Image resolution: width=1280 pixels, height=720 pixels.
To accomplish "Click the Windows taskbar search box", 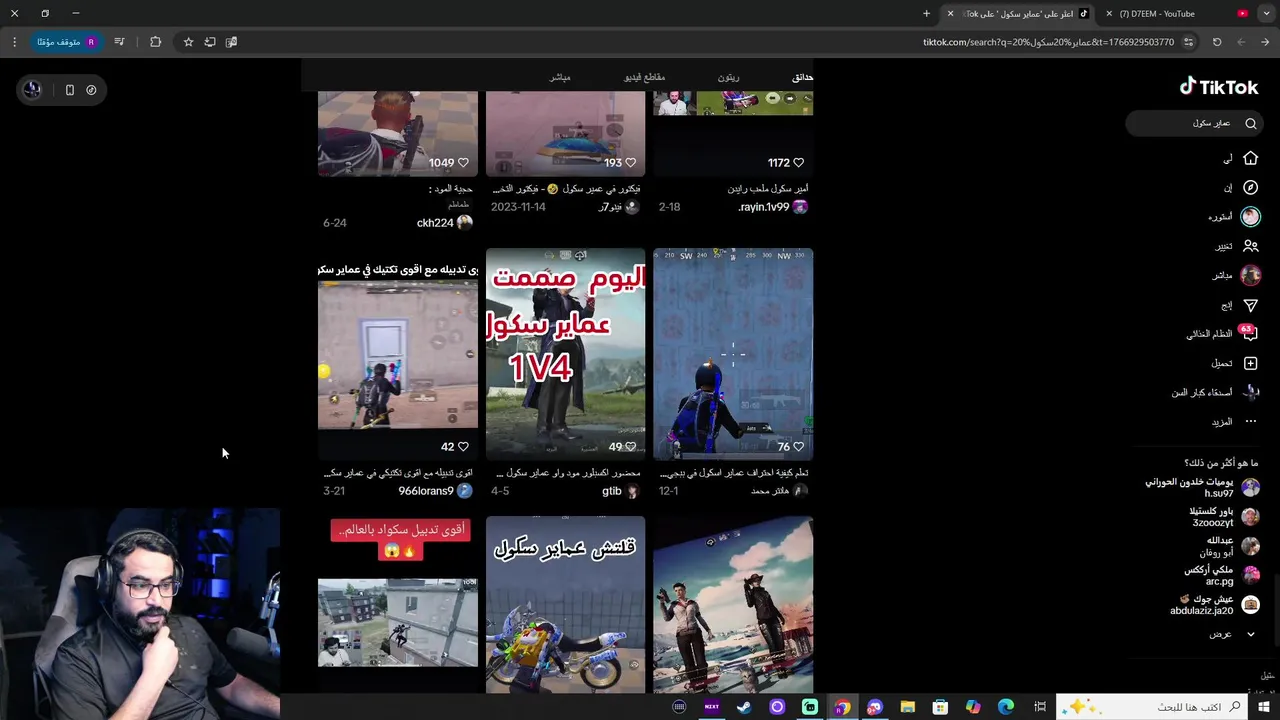I will coord(1152,707).
